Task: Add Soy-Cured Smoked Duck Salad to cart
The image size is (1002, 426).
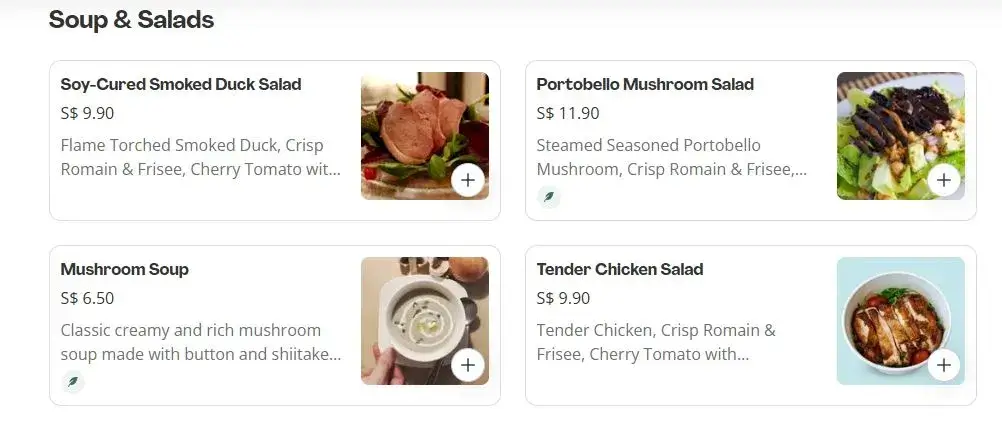Action: (468, 180)
